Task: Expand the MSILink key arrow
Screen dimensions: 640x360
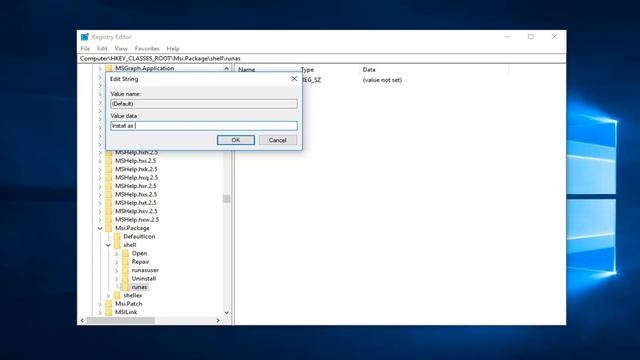Action: (x=100, y=312)
